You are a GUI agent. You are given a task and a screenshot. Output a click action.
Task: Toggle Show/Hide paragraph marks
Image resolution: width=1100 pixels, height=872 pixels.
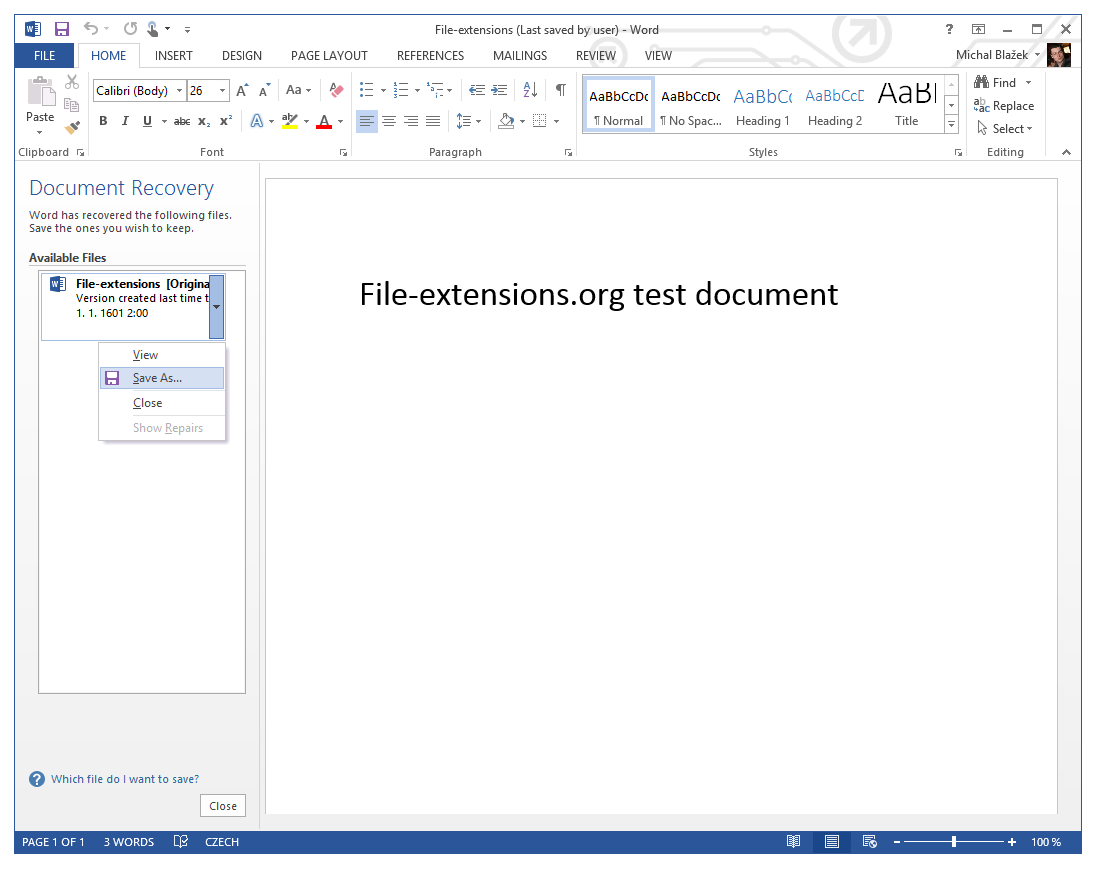coord(561,90)
